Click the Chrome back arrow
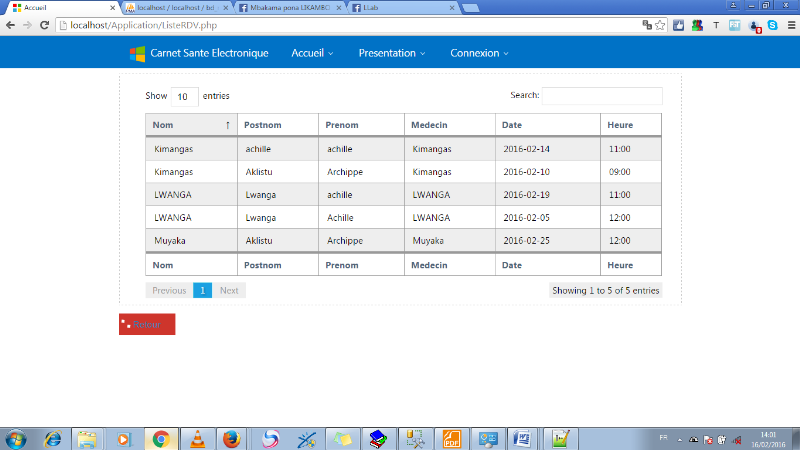 10,25
